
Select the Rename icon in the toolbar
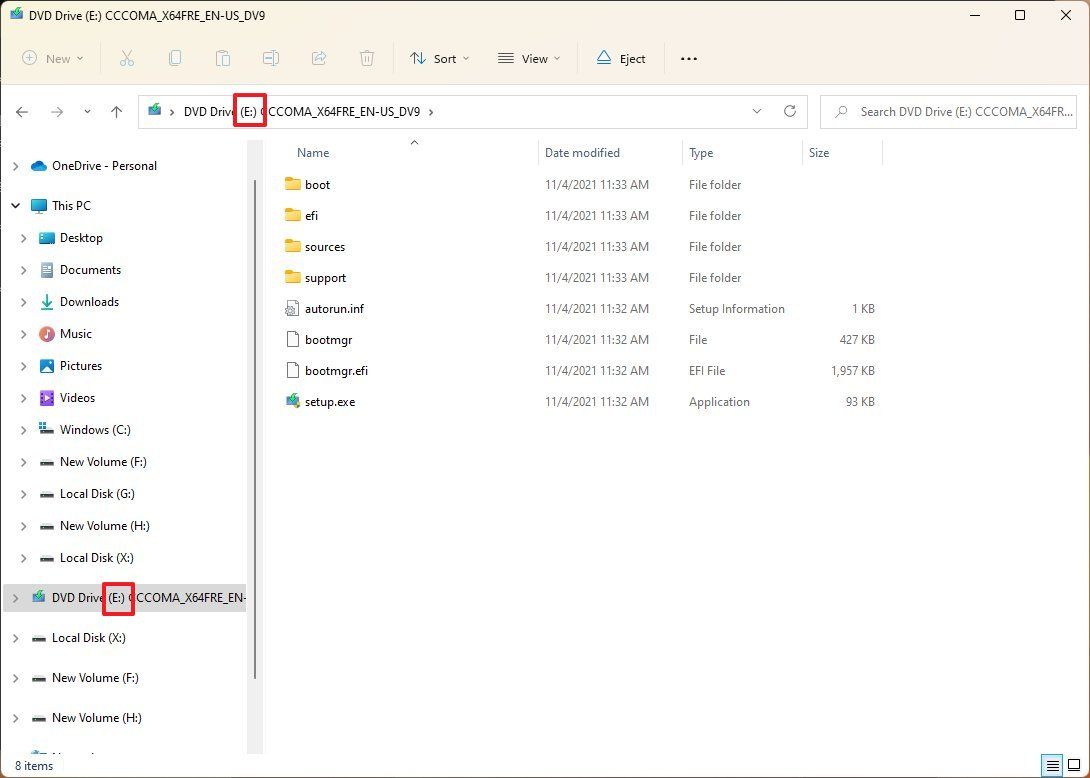271,58
